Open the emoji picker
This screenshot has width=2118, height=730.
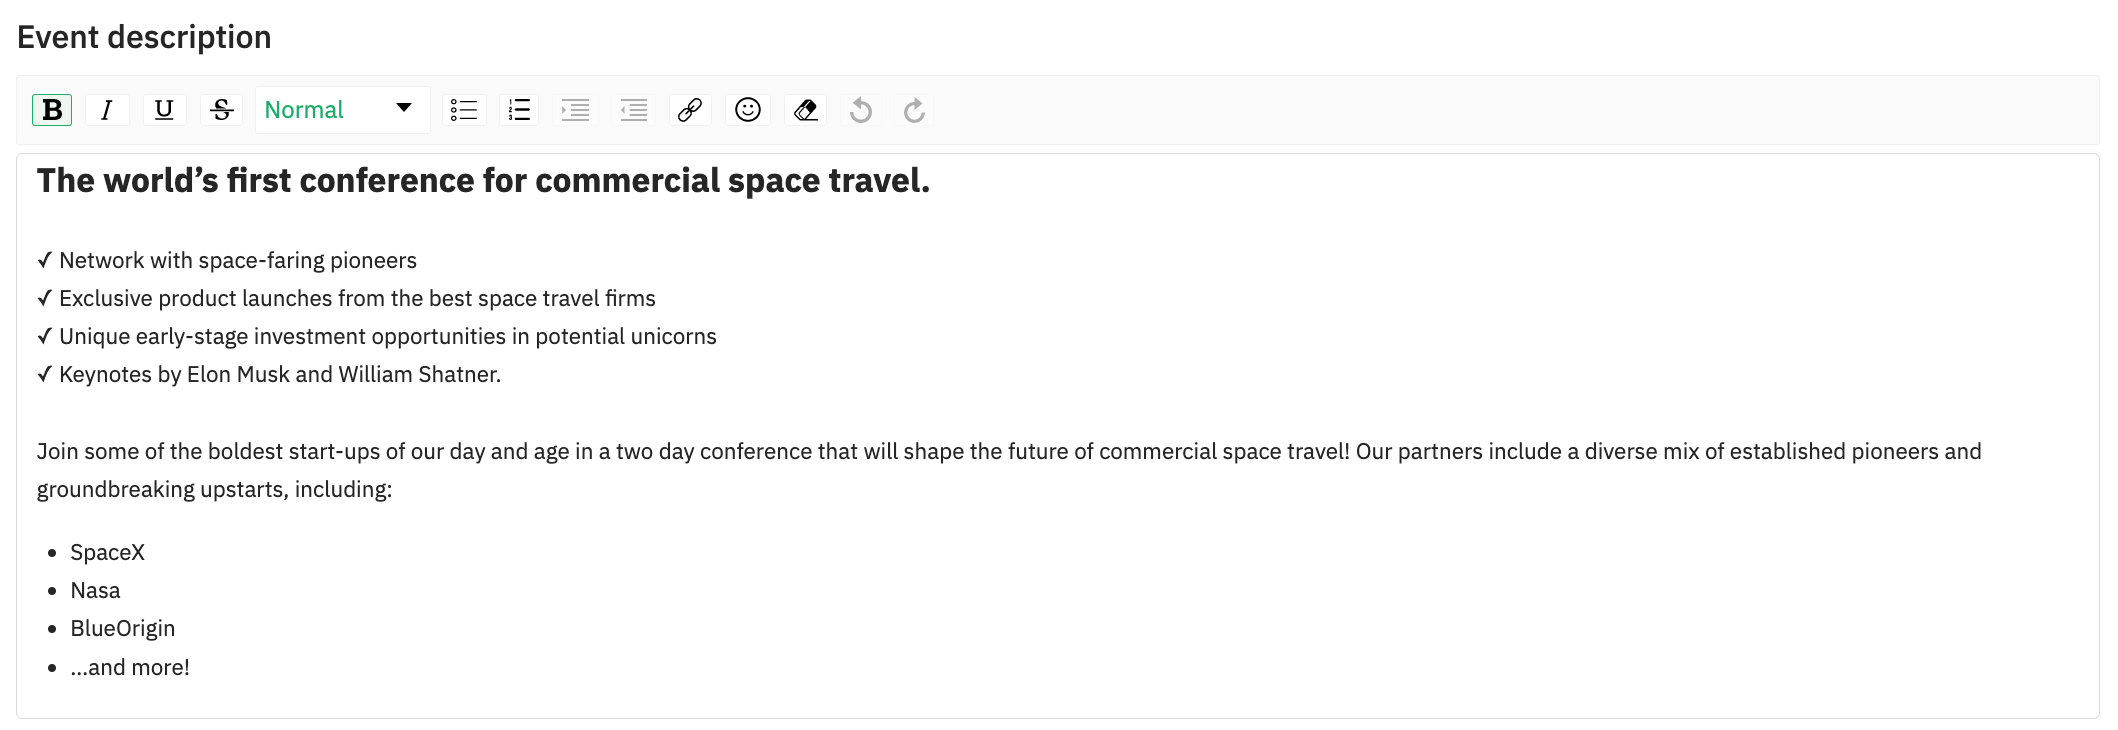[748, 110]
